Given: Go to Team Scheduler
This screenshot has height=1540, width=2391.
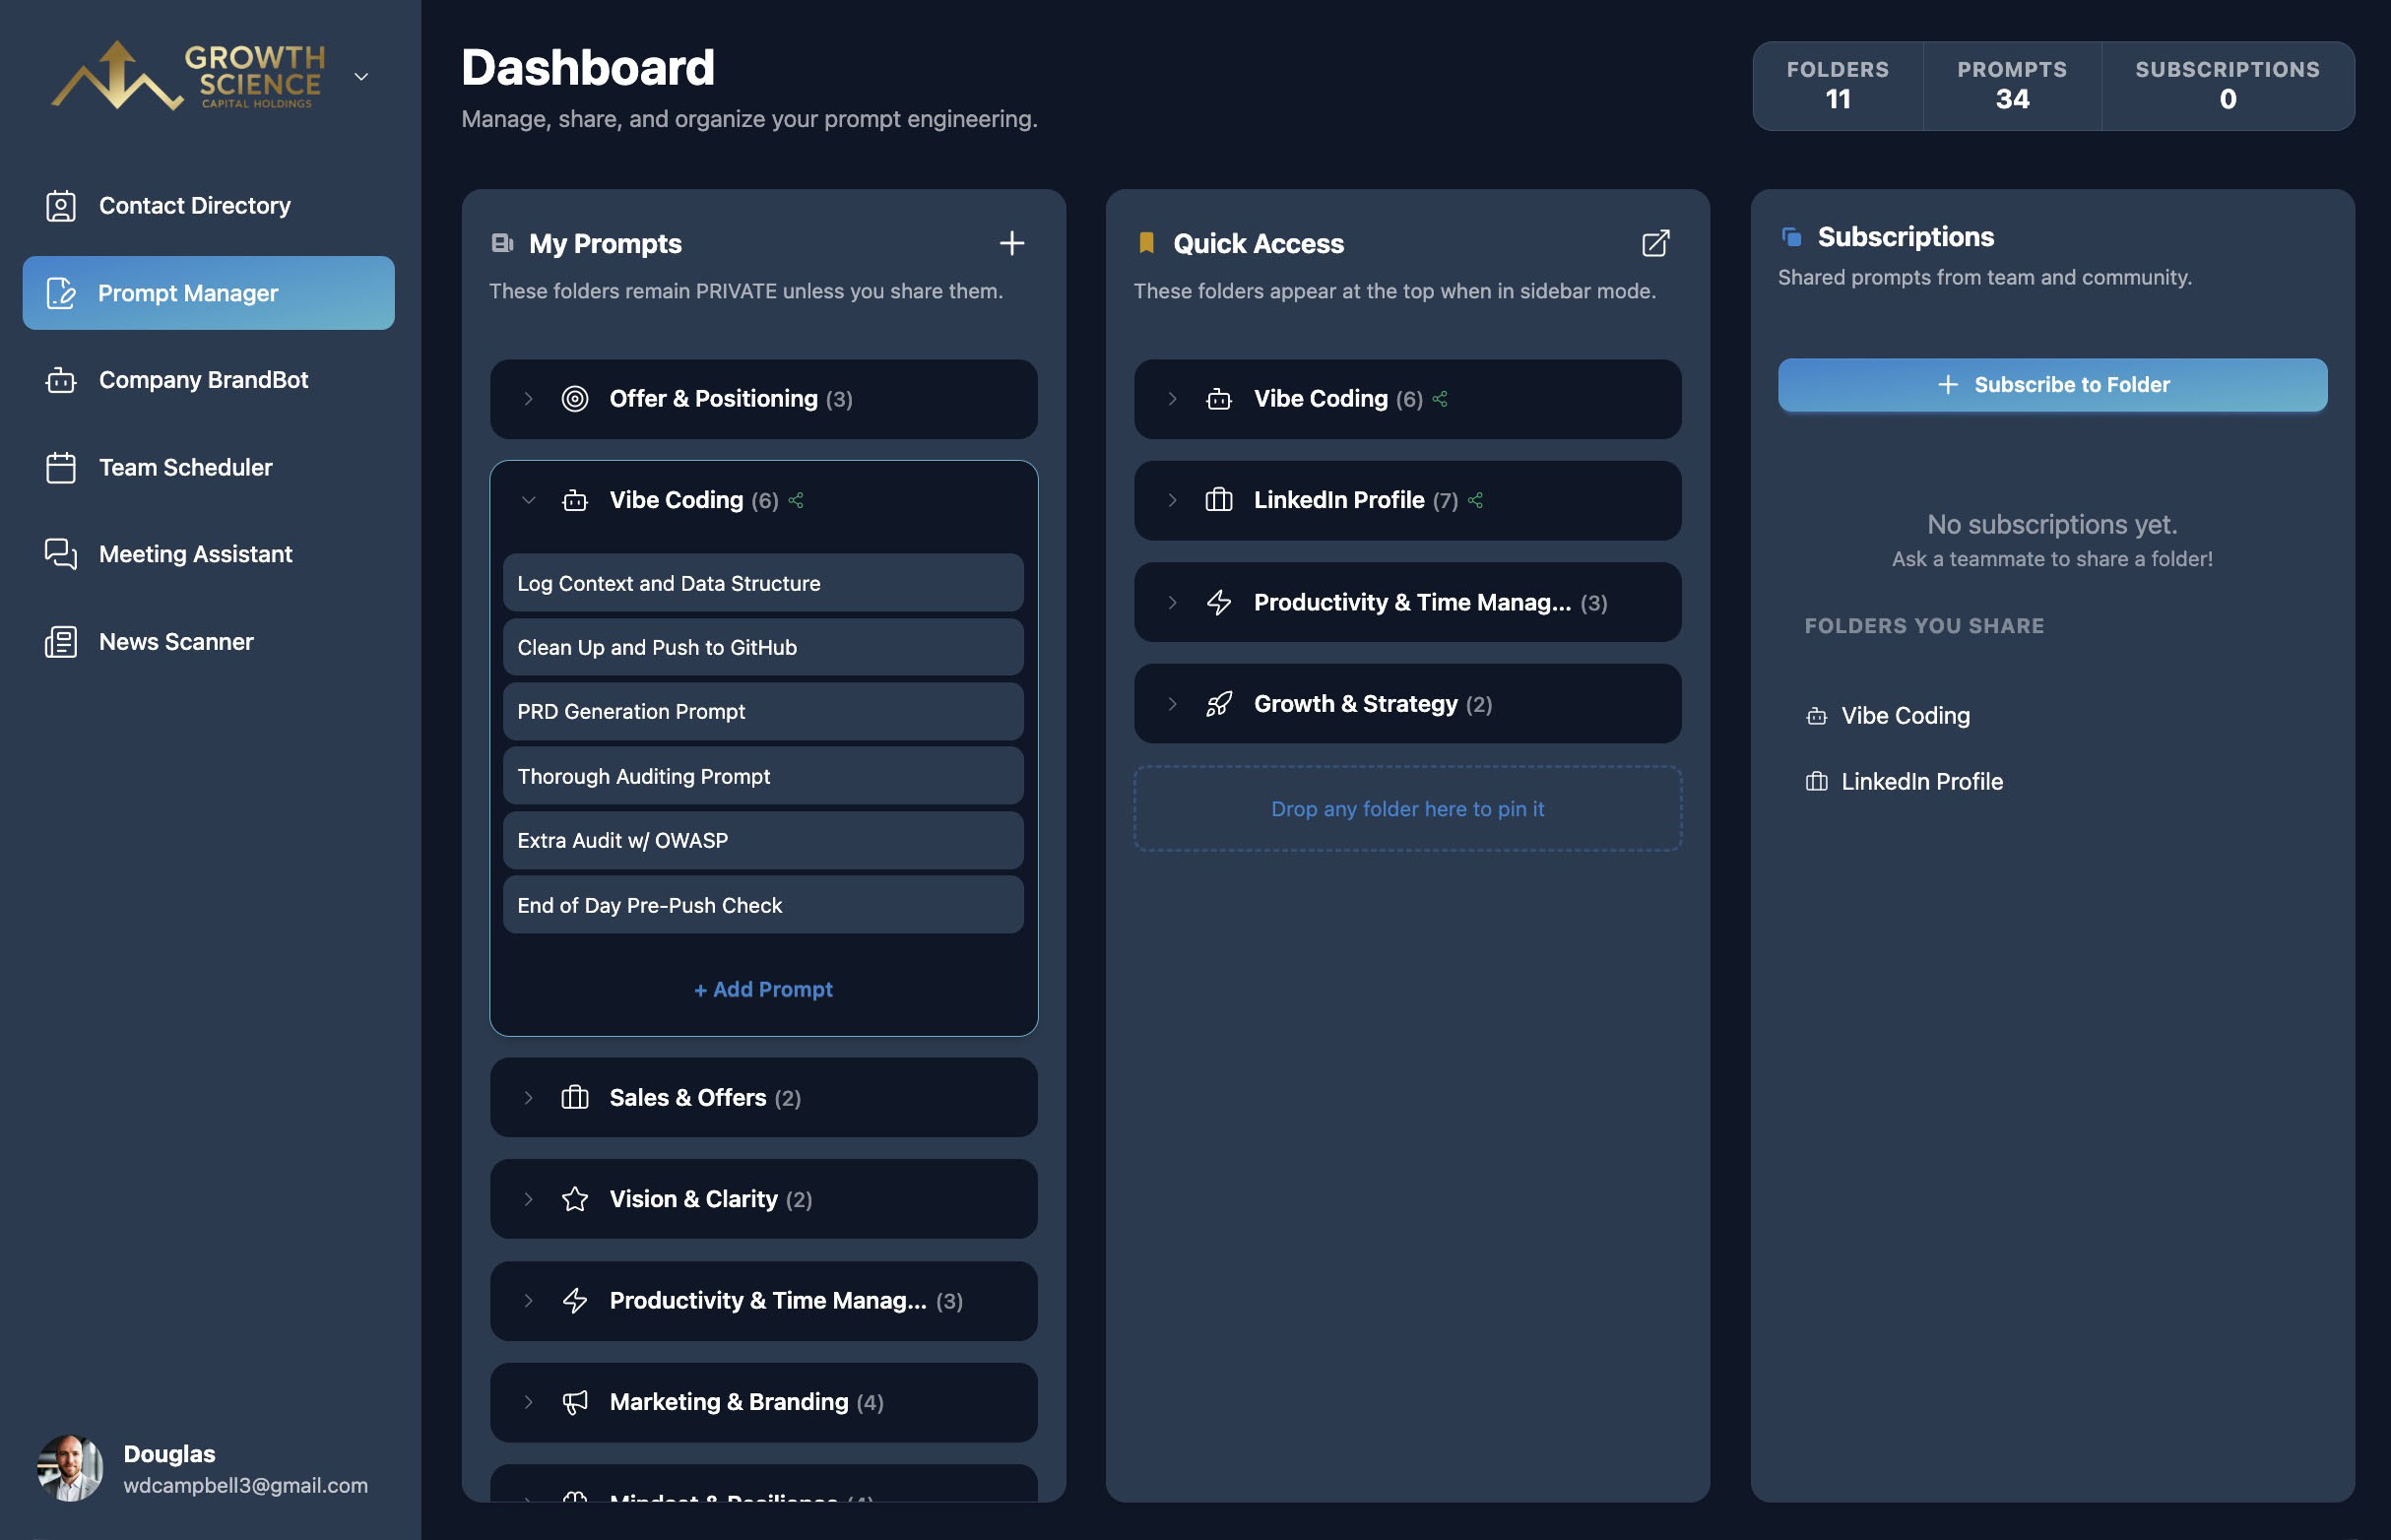Looking at the screenshot, I should (x=208, y=467).
